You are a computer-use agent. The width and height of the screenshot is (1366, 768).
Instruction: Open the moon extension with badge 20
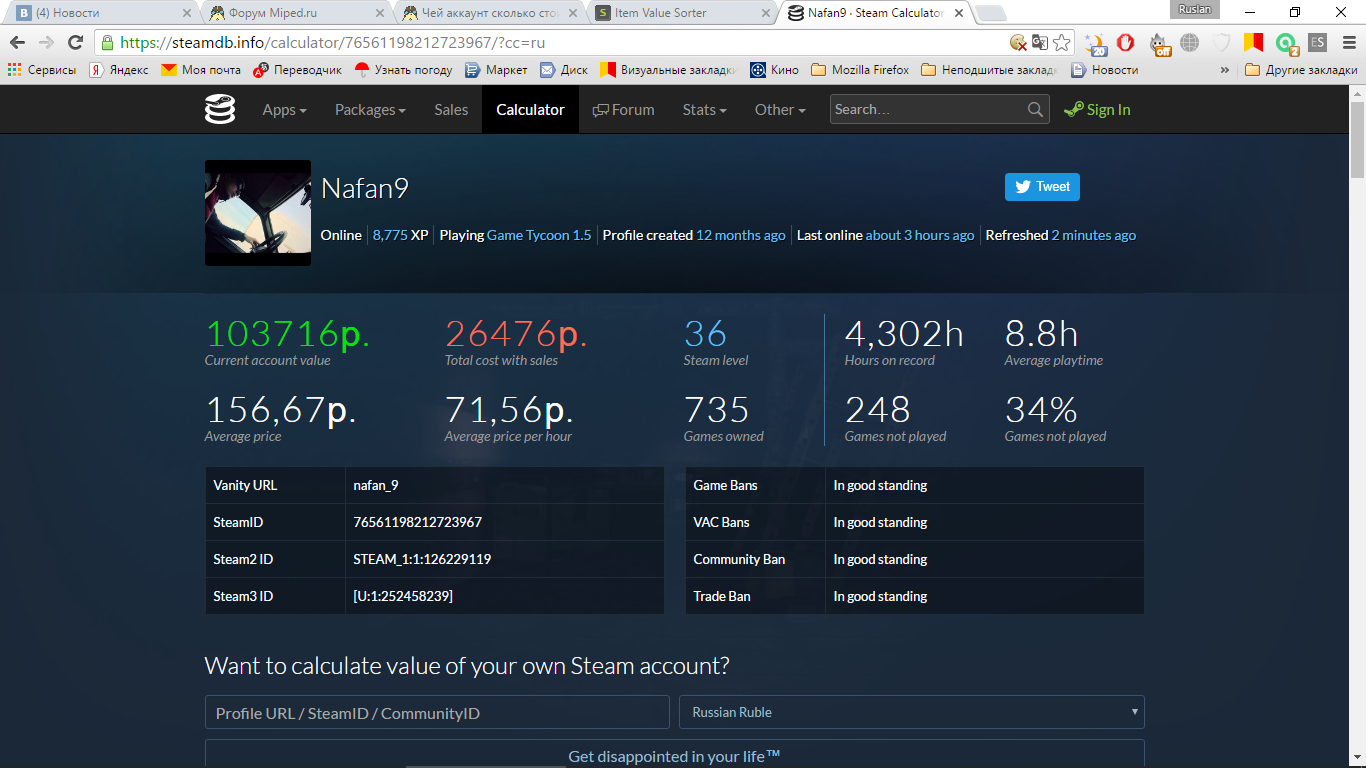click(1097, 43)
